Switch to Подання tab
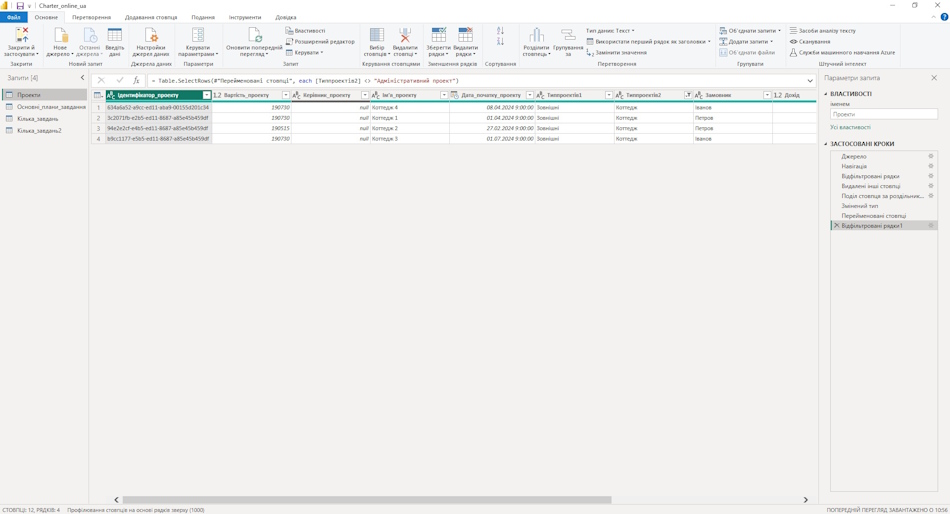The height and width of the screenshot is (514, 950). (x=203, y=18)
